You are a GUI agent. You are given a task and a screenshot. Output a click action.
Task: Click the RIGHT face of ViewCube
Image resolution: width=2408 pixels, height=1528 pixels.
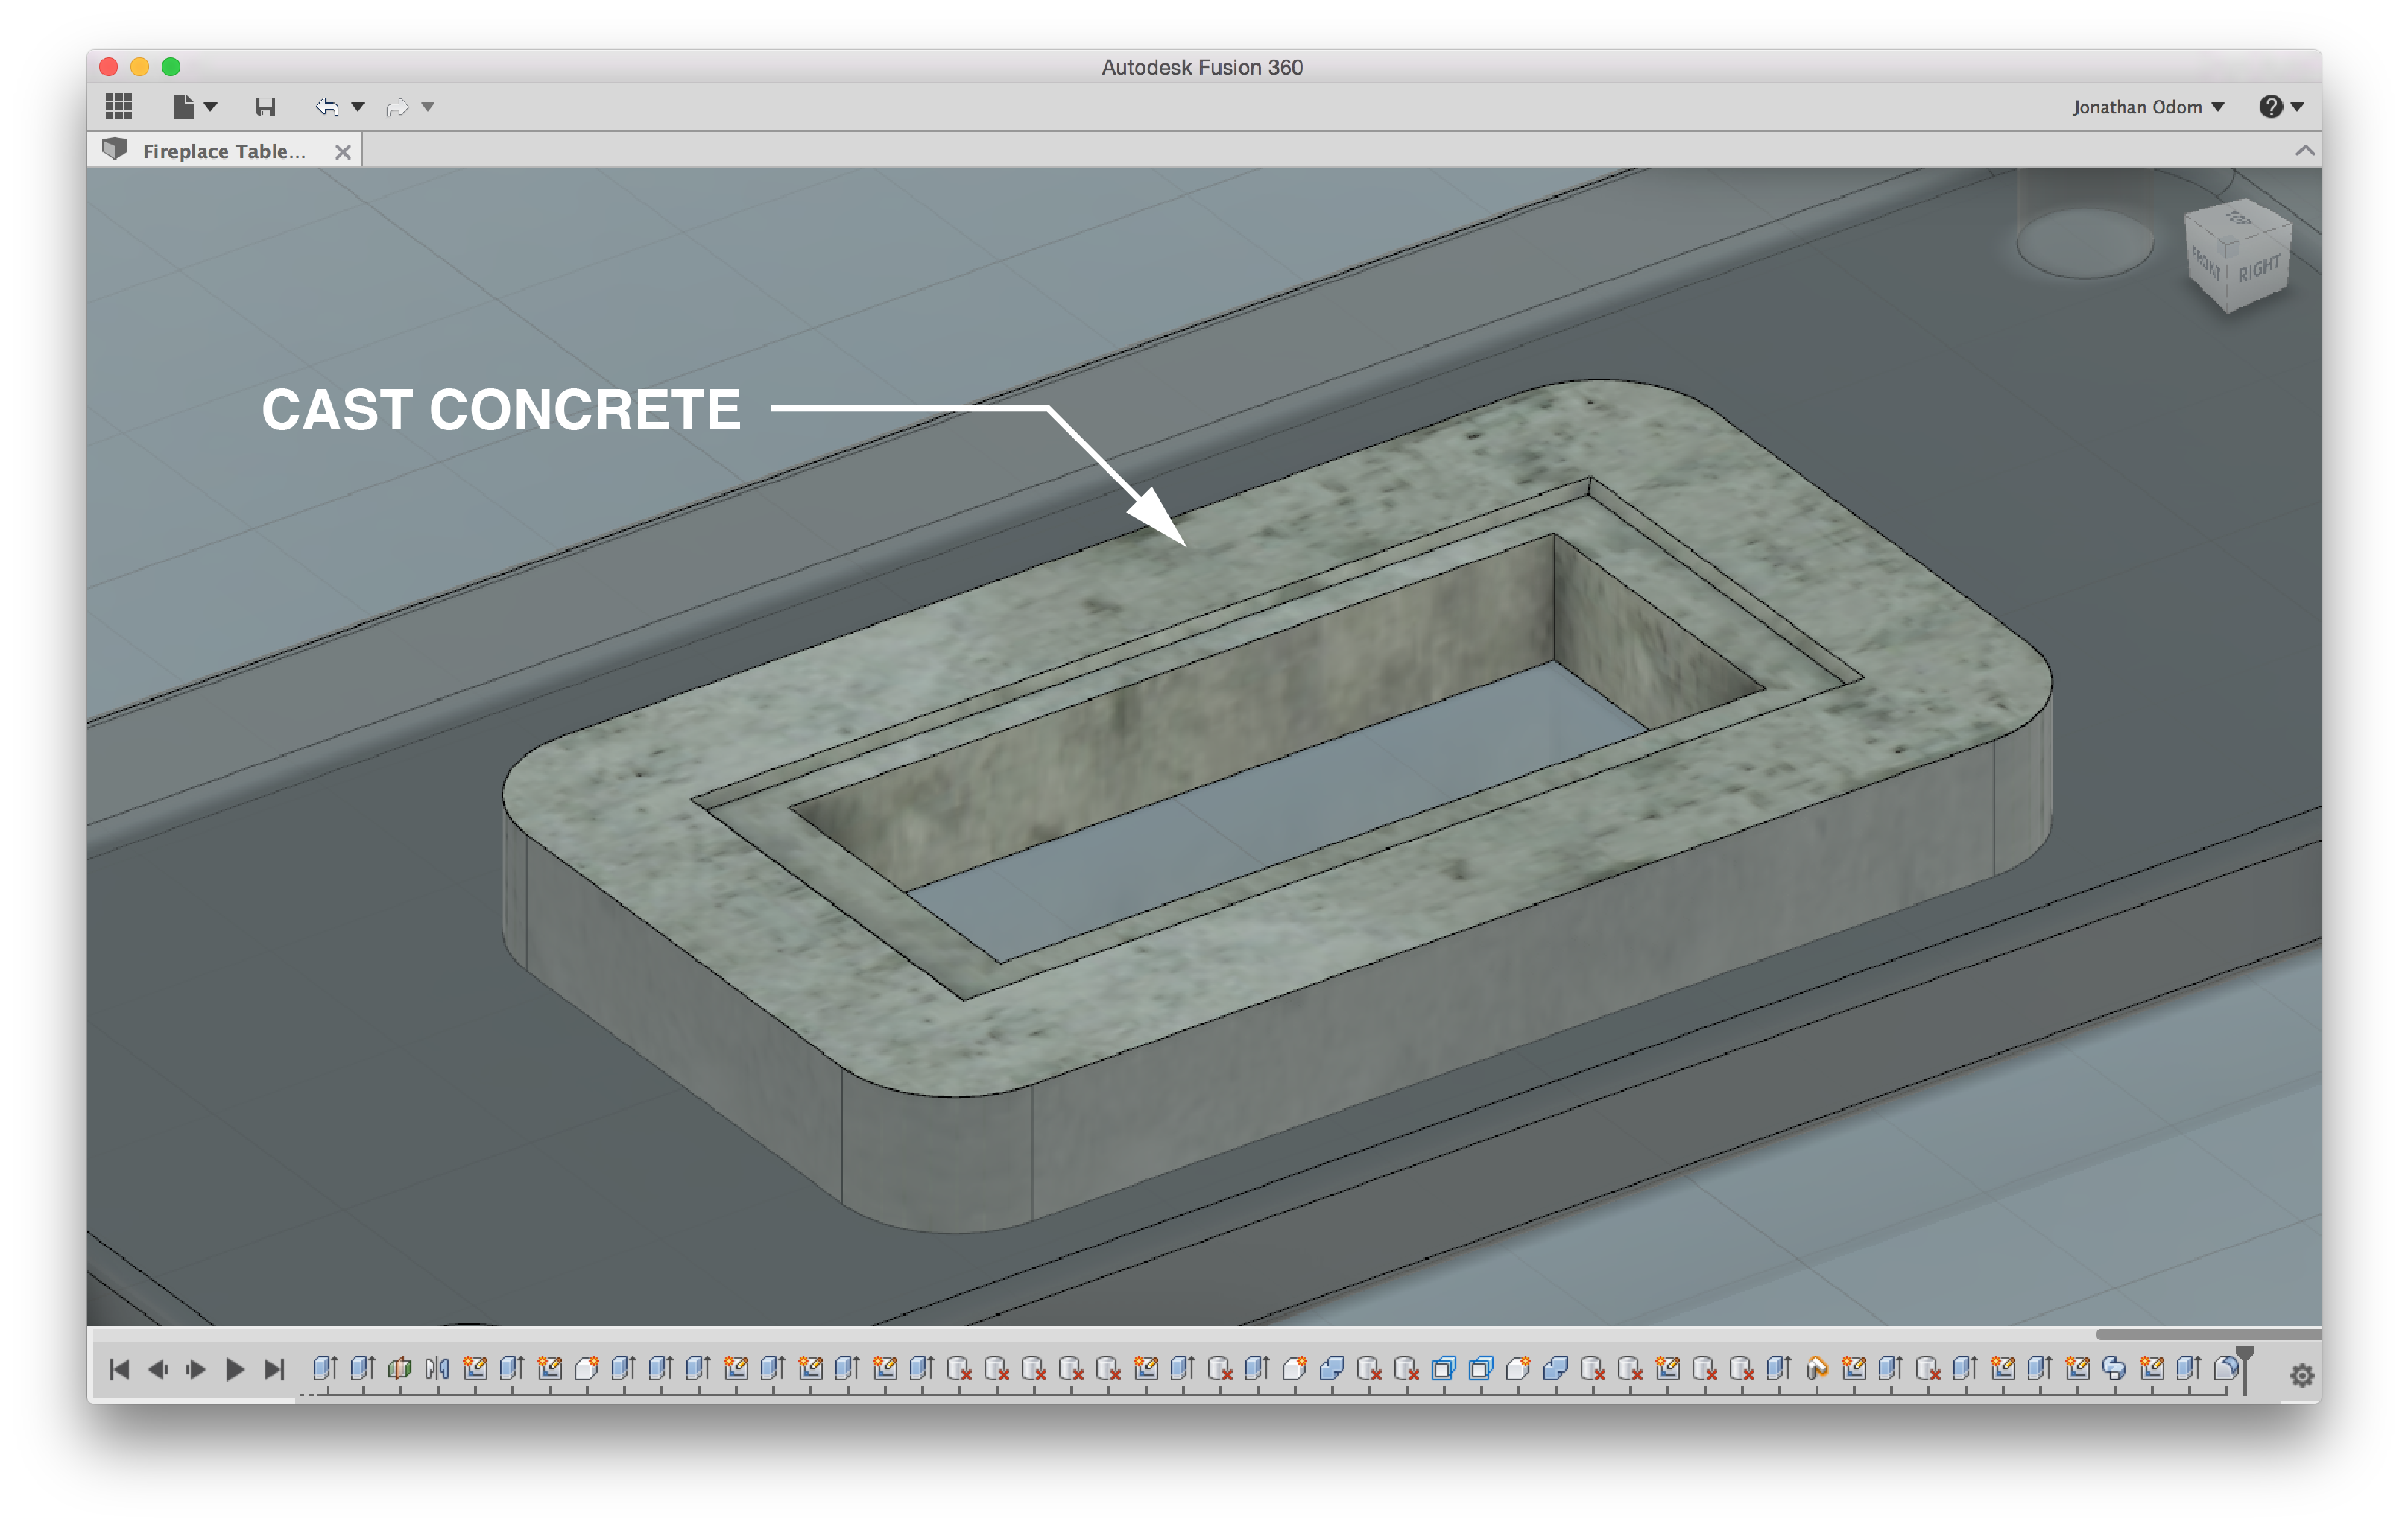2258,269
